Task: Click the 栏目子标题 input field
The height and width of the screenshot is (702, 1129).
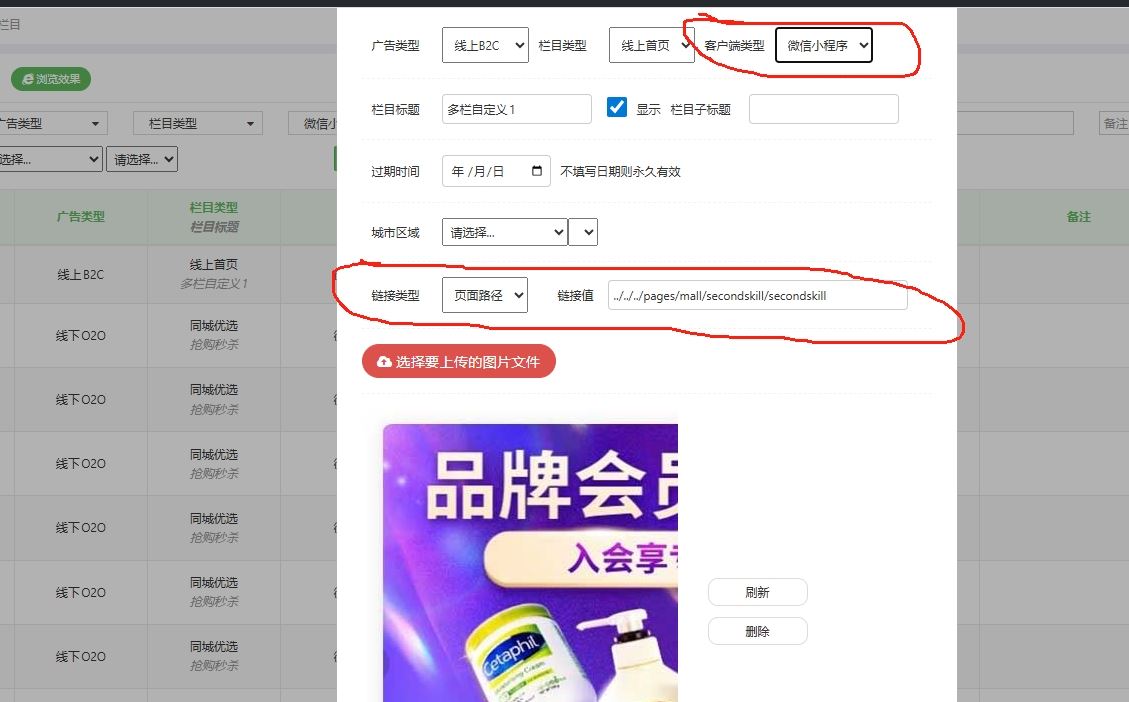Action: 823,109
